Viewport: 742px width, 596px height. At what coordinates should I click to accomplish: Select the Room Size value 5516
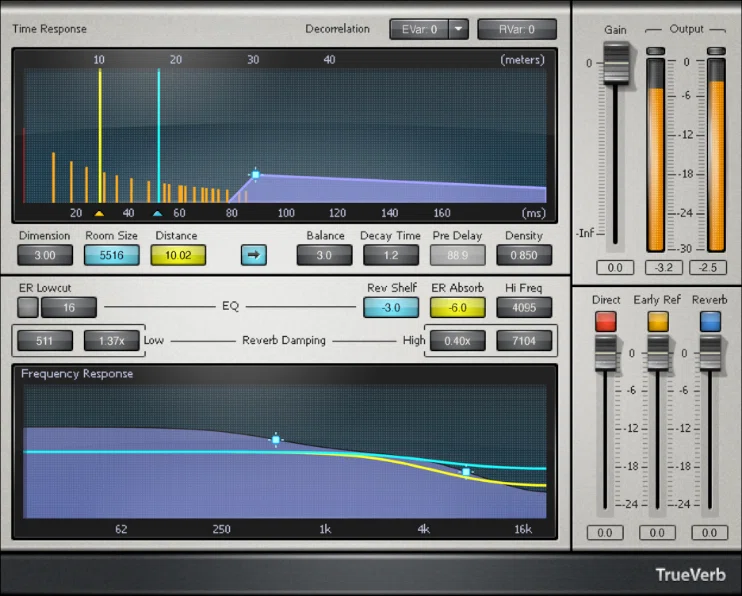tap(112, 255)
